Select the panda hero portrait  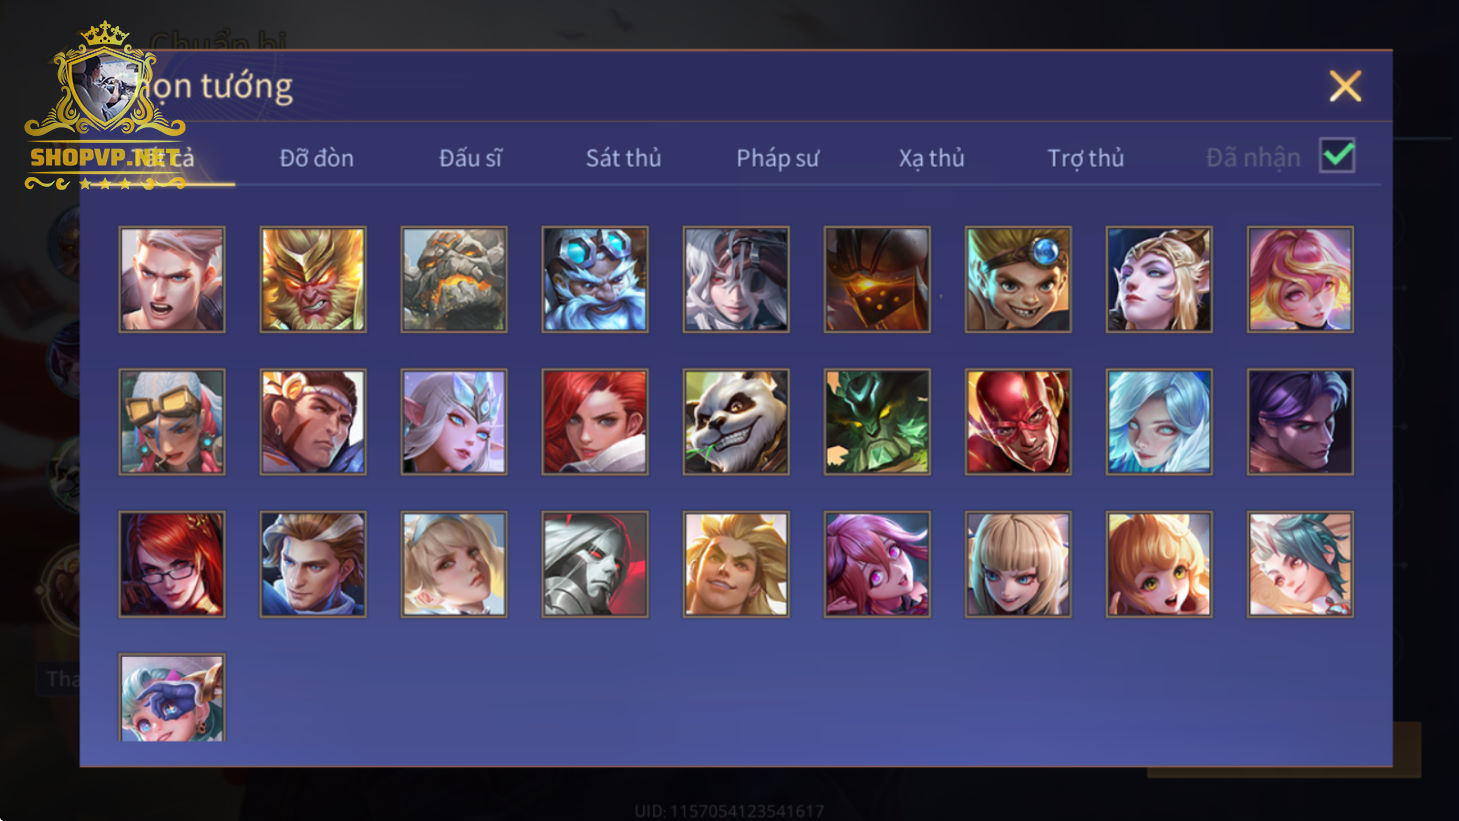pos(736,421)
